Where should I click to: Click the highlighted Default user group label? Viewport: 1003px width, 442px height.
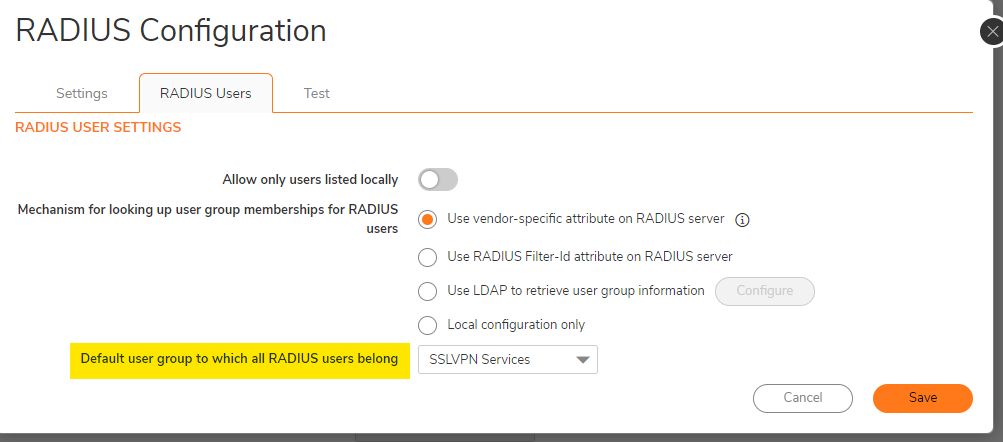click(239, 359)
